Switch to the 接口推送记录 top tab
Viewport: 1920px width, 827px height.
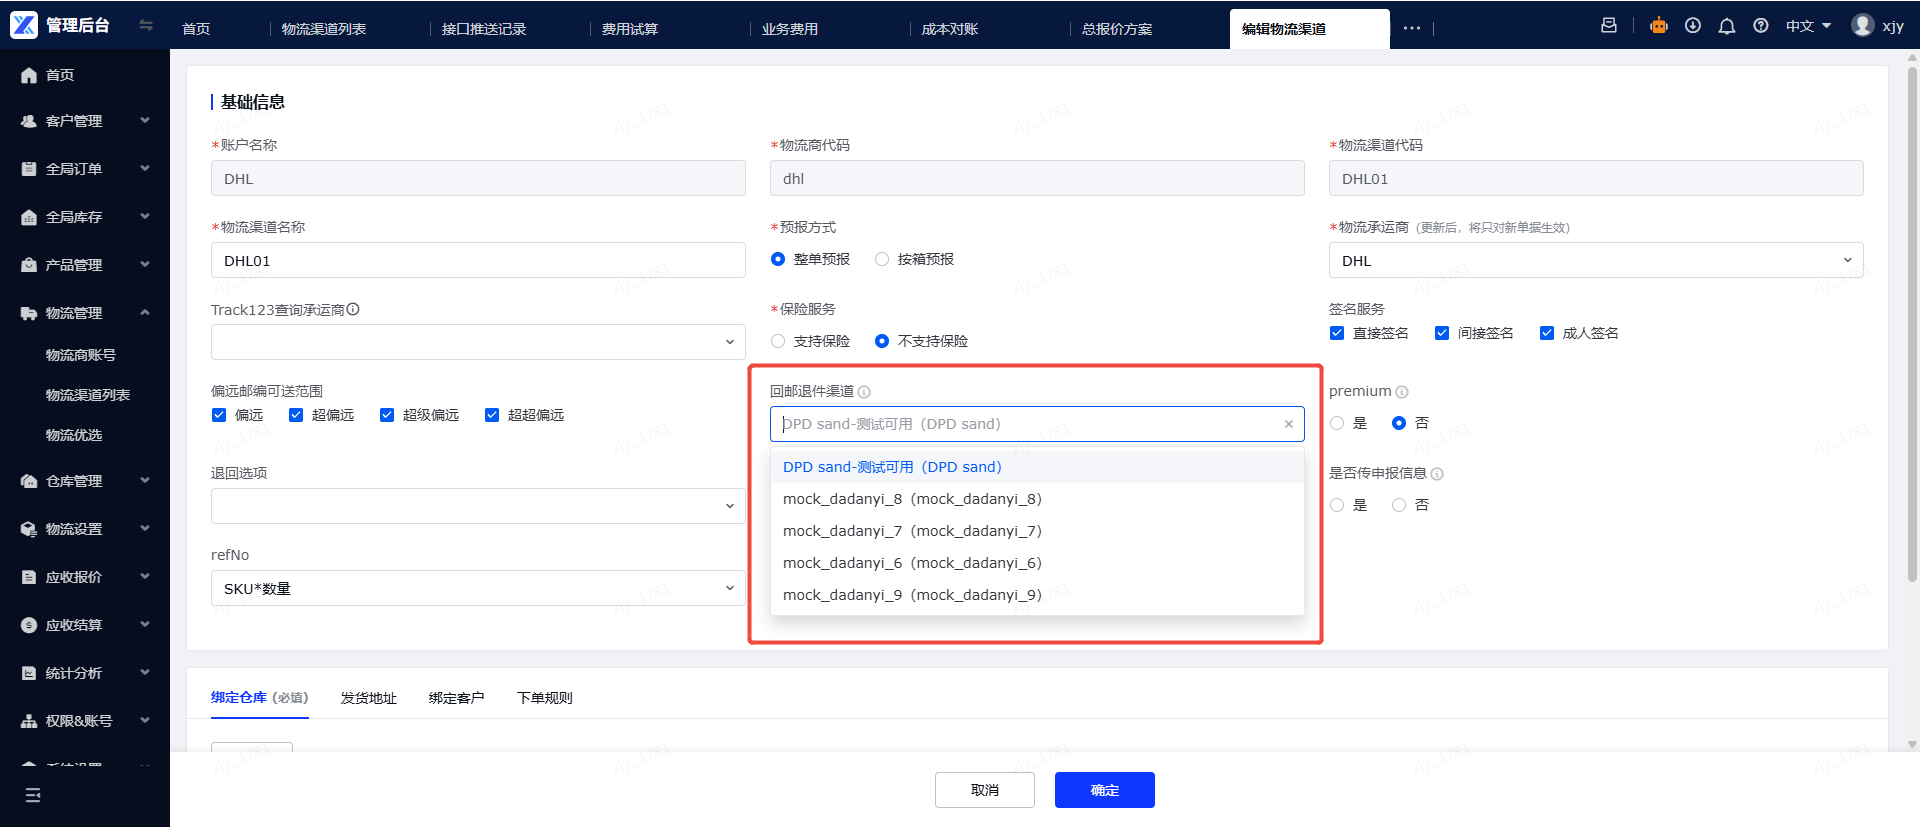click(x=484, y=29)
